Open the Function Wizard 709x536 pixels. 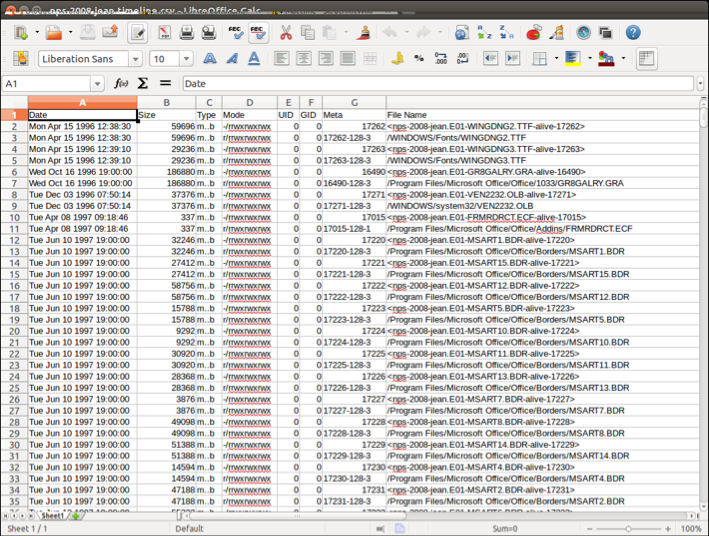click(x=121, y=84)
